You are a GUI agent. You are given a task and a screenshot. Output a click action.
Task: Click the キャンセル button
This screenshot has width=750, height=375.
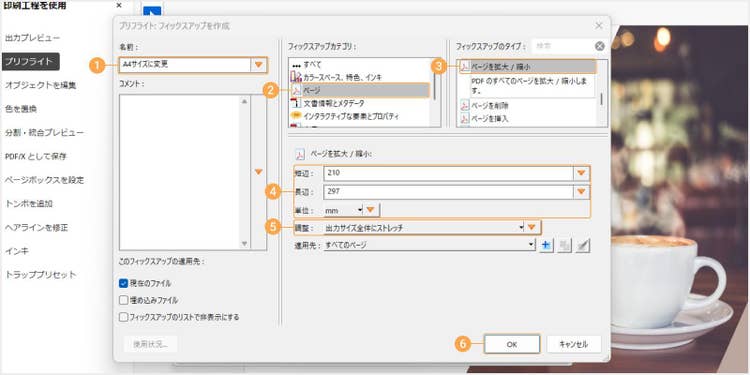(x=574, y=344)
